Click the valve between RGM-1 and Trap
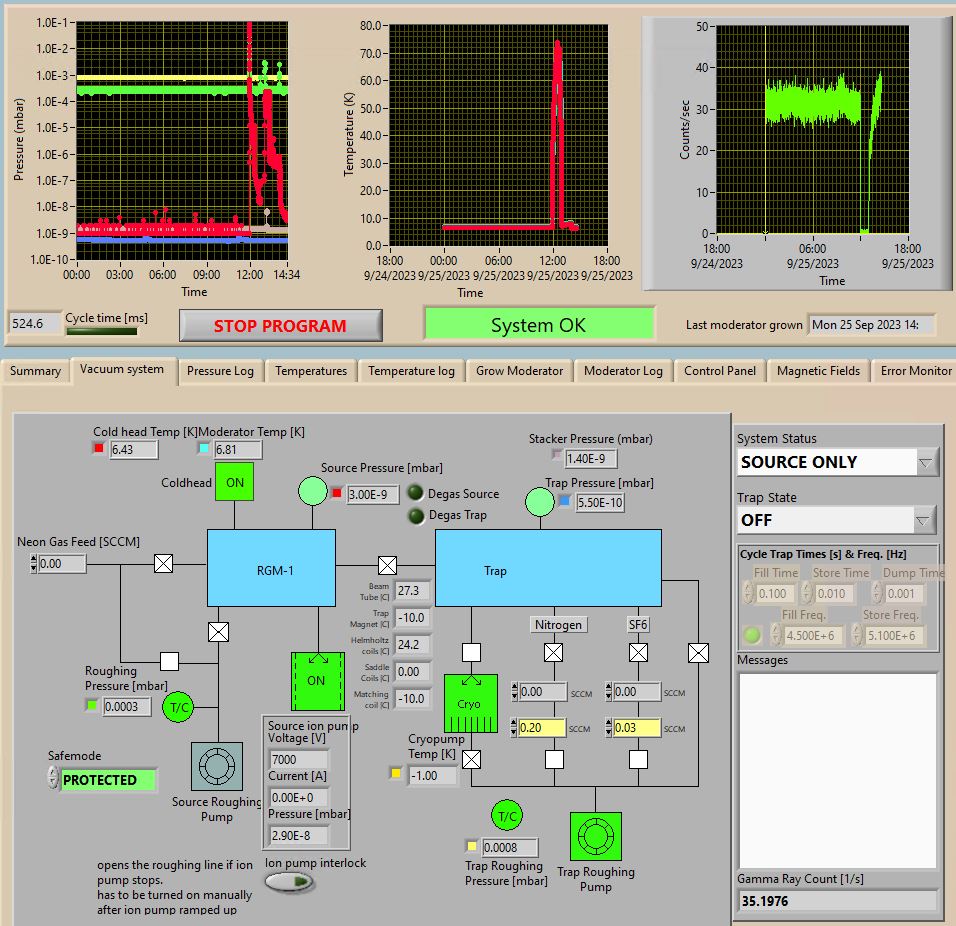956x926 pixels. pyautogui.click(x=387, y=564)
